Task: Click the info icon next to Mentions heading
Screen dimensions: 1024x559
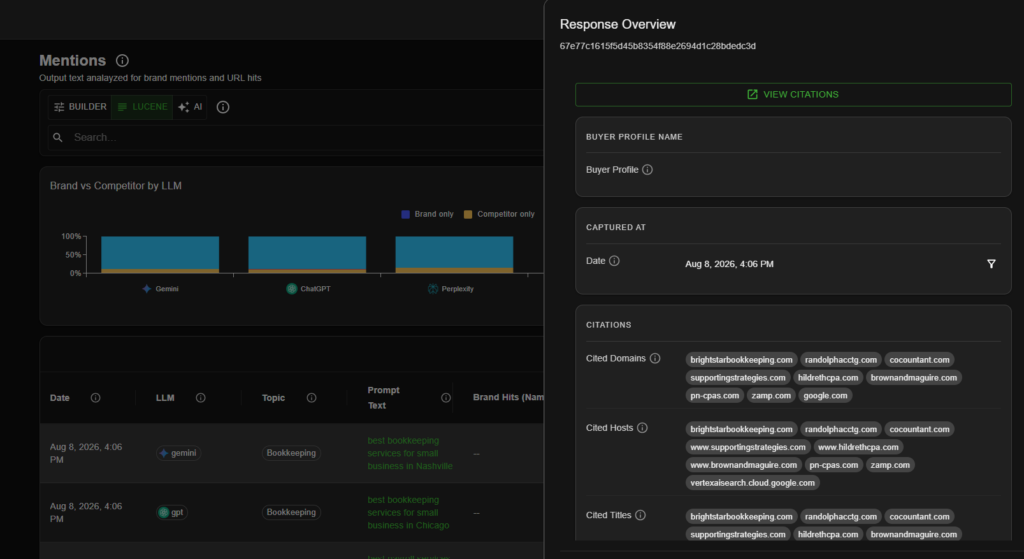Action: [122, 61]
